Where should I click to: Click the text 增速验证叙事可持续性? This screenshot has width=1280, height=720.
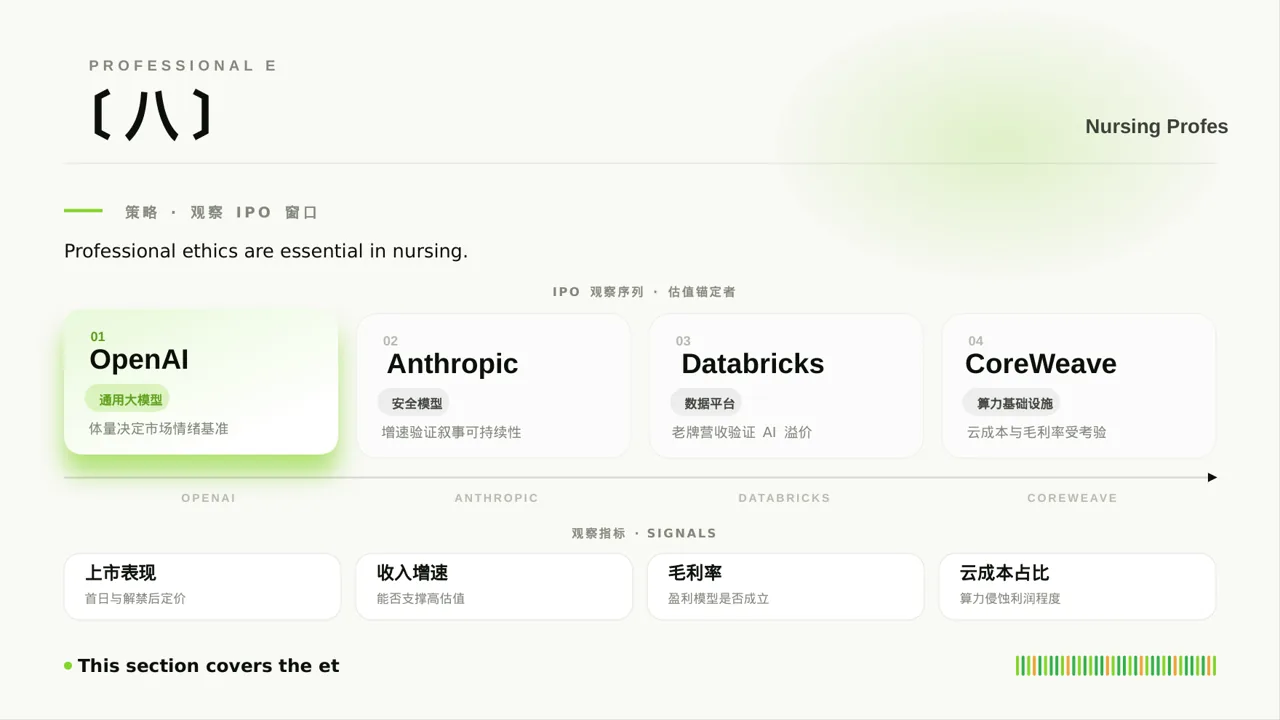(452, 433)
